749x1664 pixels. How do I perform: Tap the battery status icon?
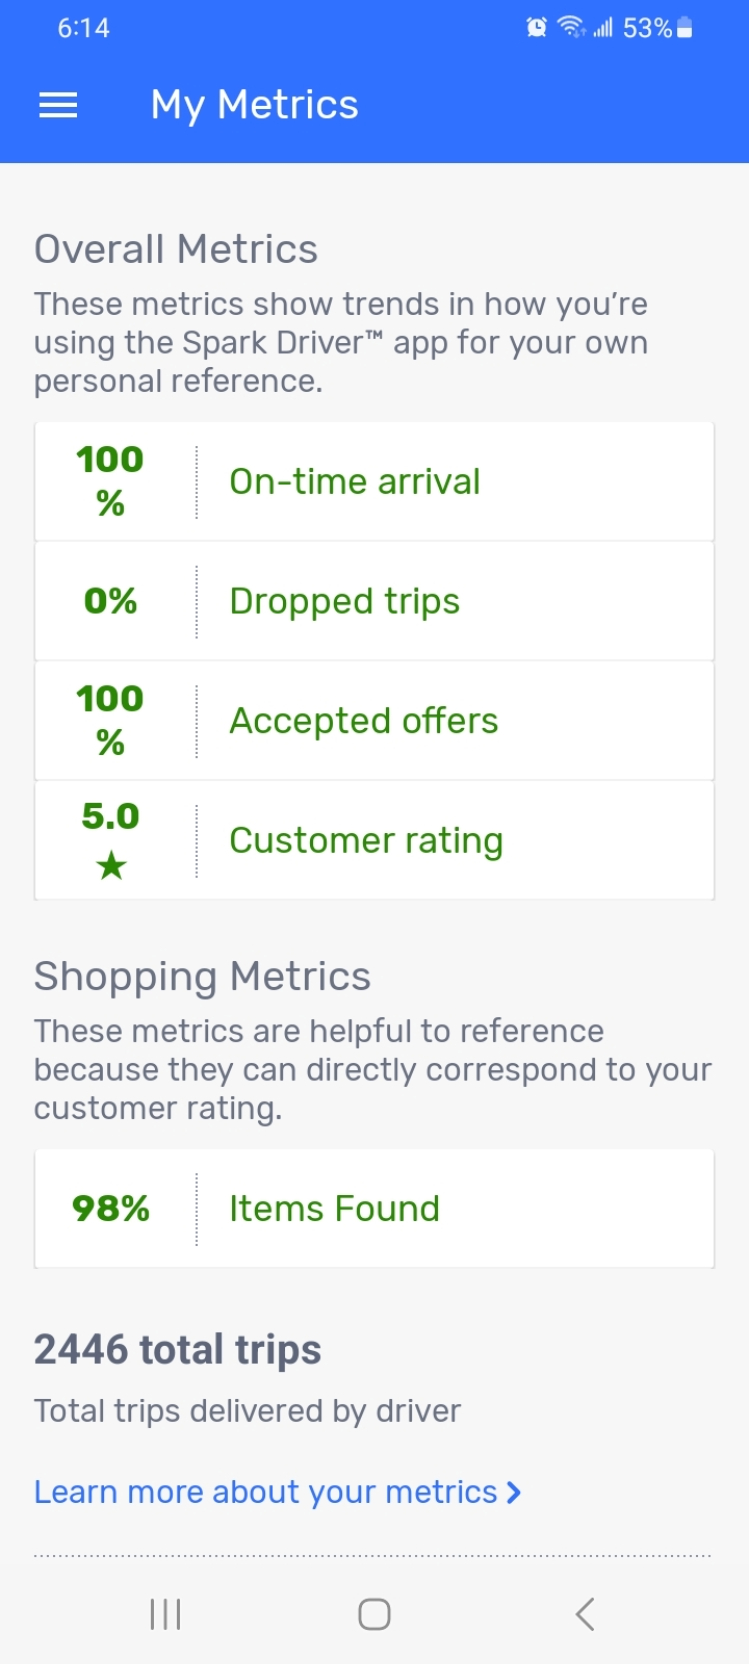[x=685, y=28]
